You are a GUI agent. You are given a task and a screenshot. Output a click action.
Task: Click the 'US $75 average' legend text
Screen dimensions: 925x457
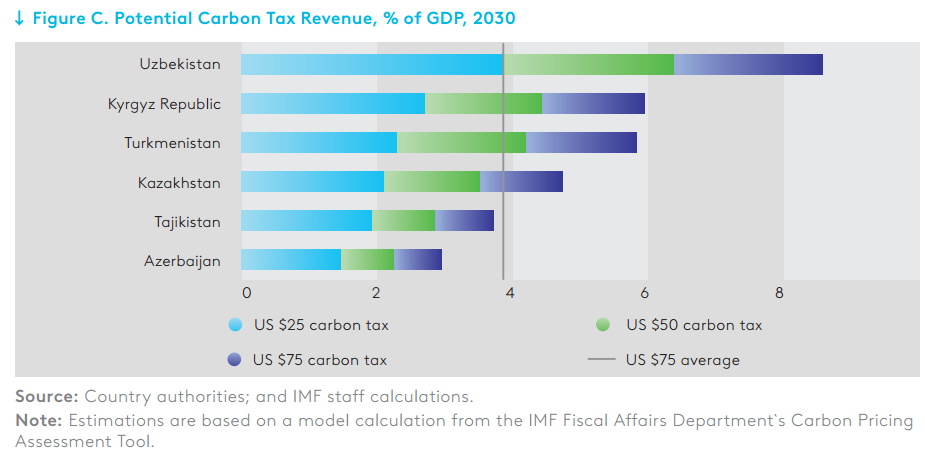point(683,360)
